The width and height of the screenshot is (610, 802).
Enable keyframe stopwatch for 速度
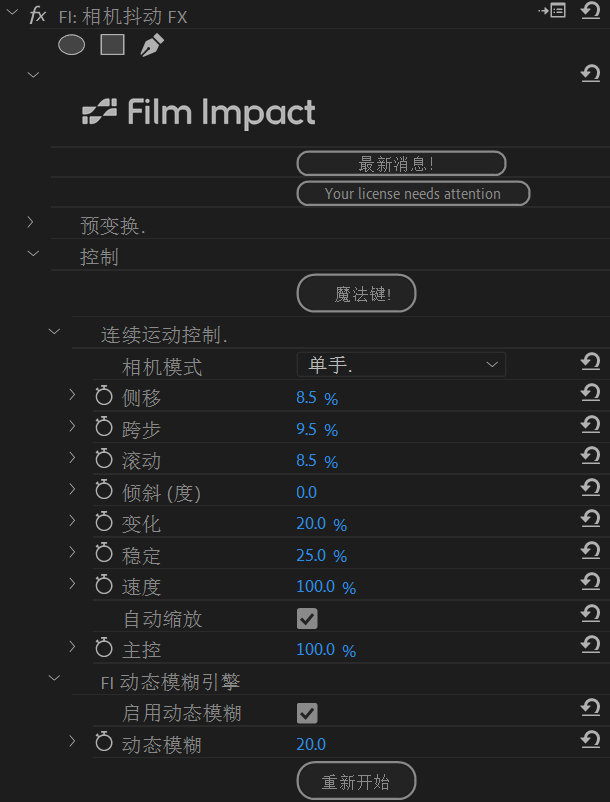[x=104, y=586]
